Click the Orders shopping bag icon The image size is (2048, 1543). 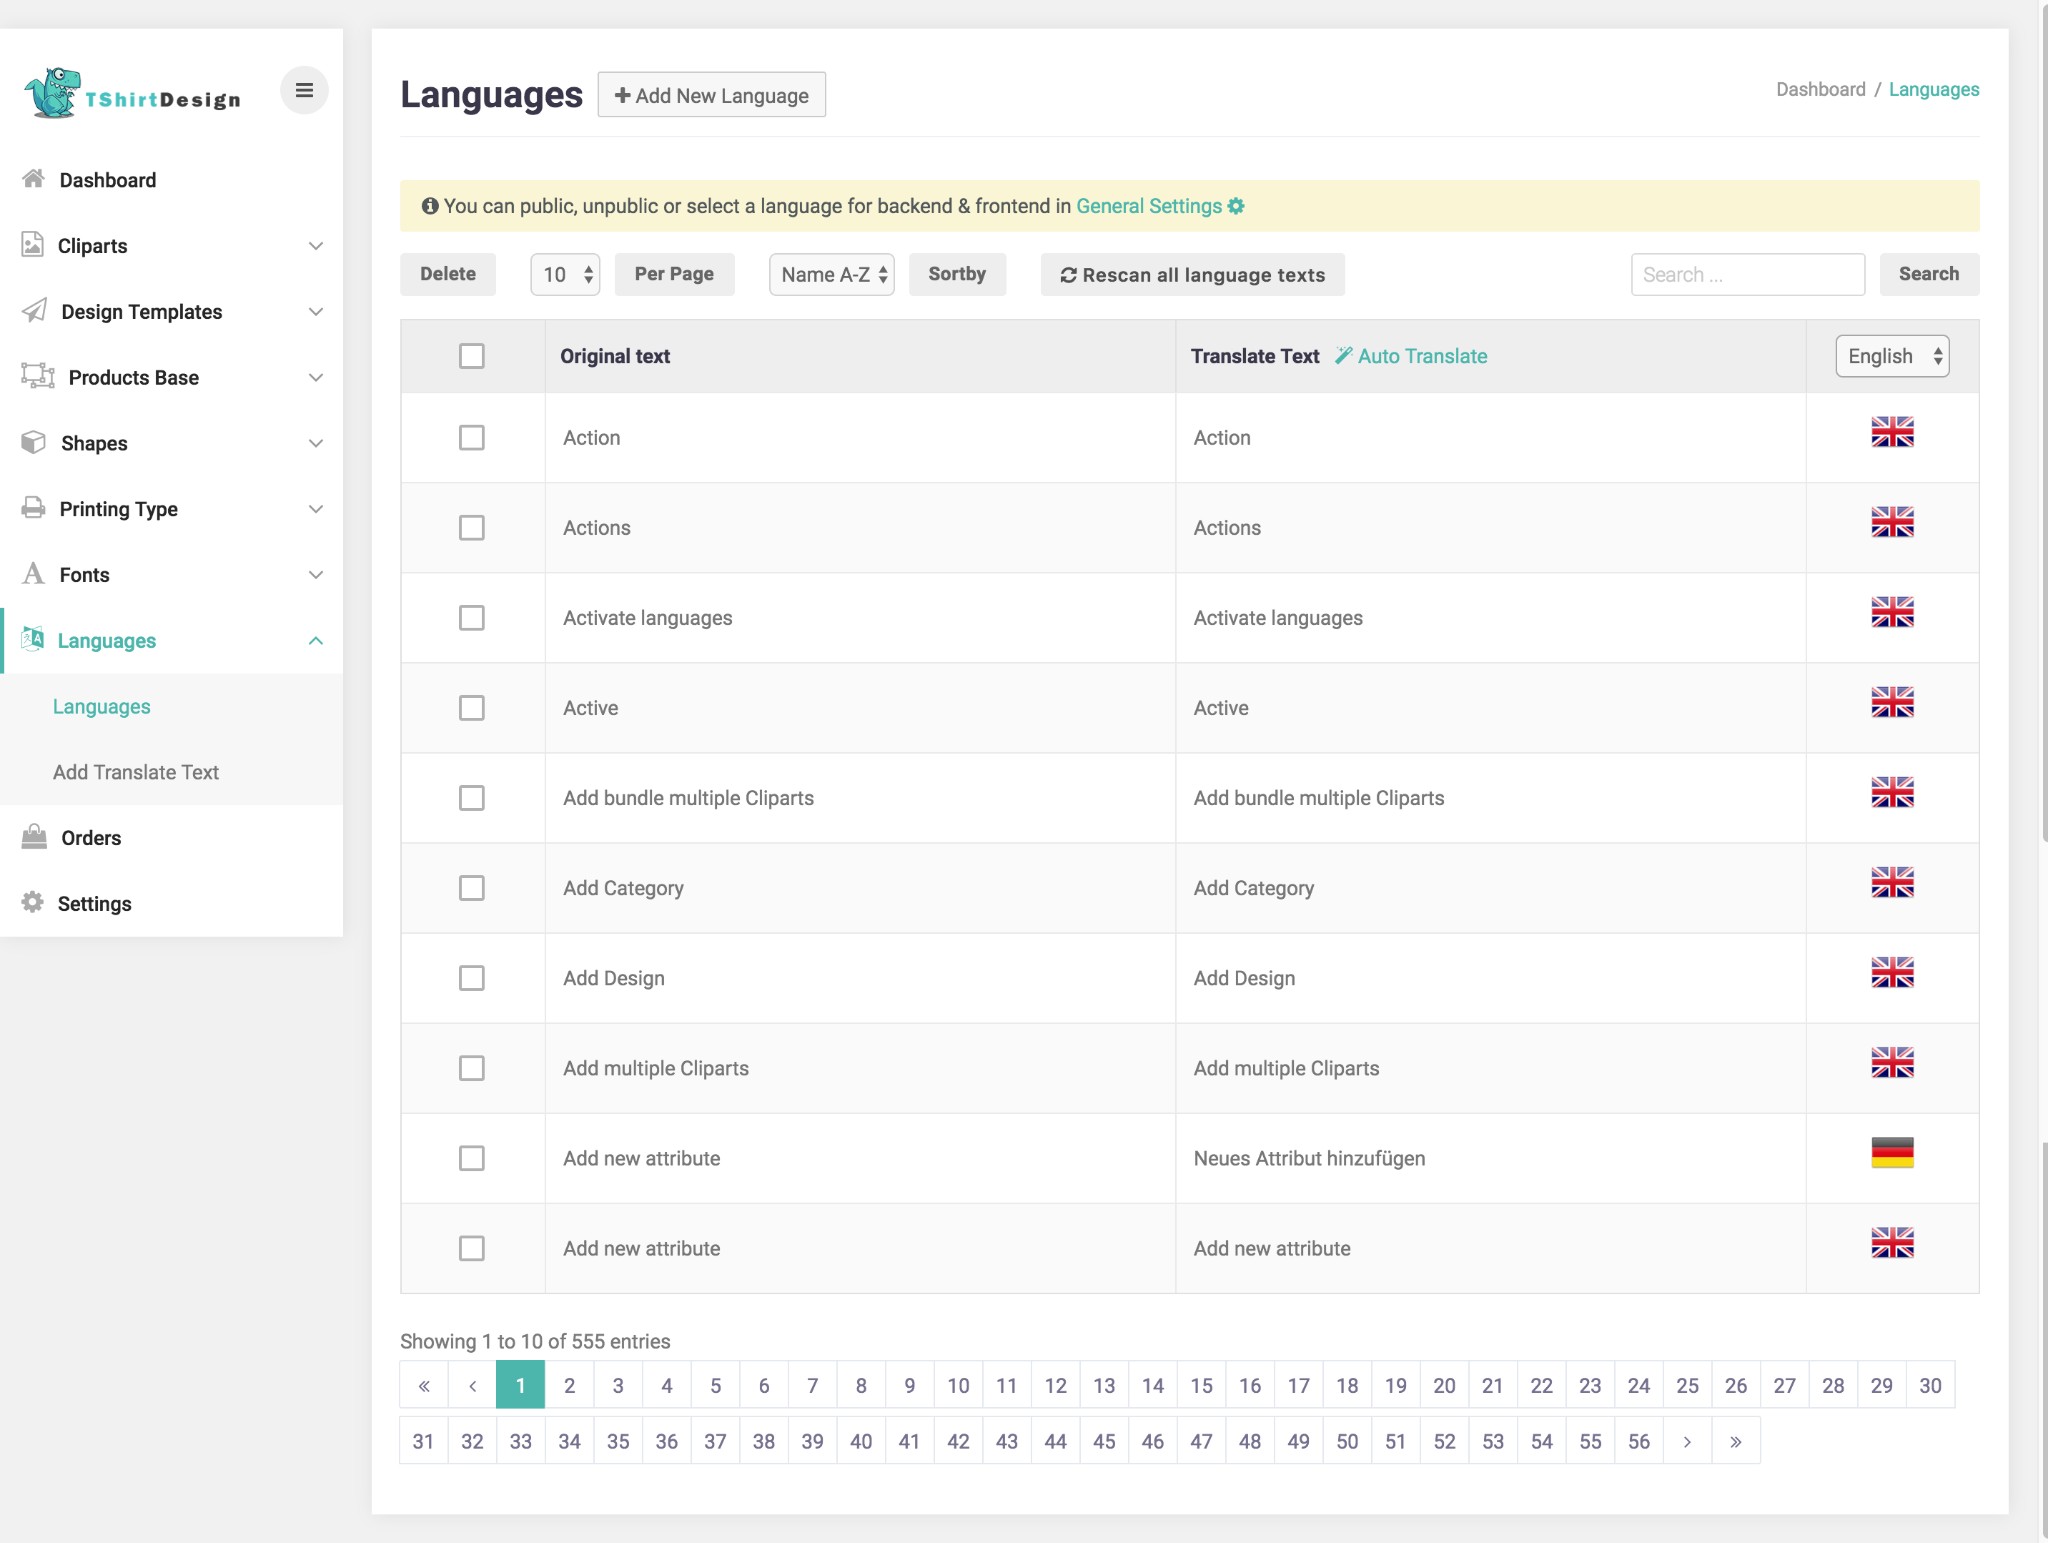[34, 837]
